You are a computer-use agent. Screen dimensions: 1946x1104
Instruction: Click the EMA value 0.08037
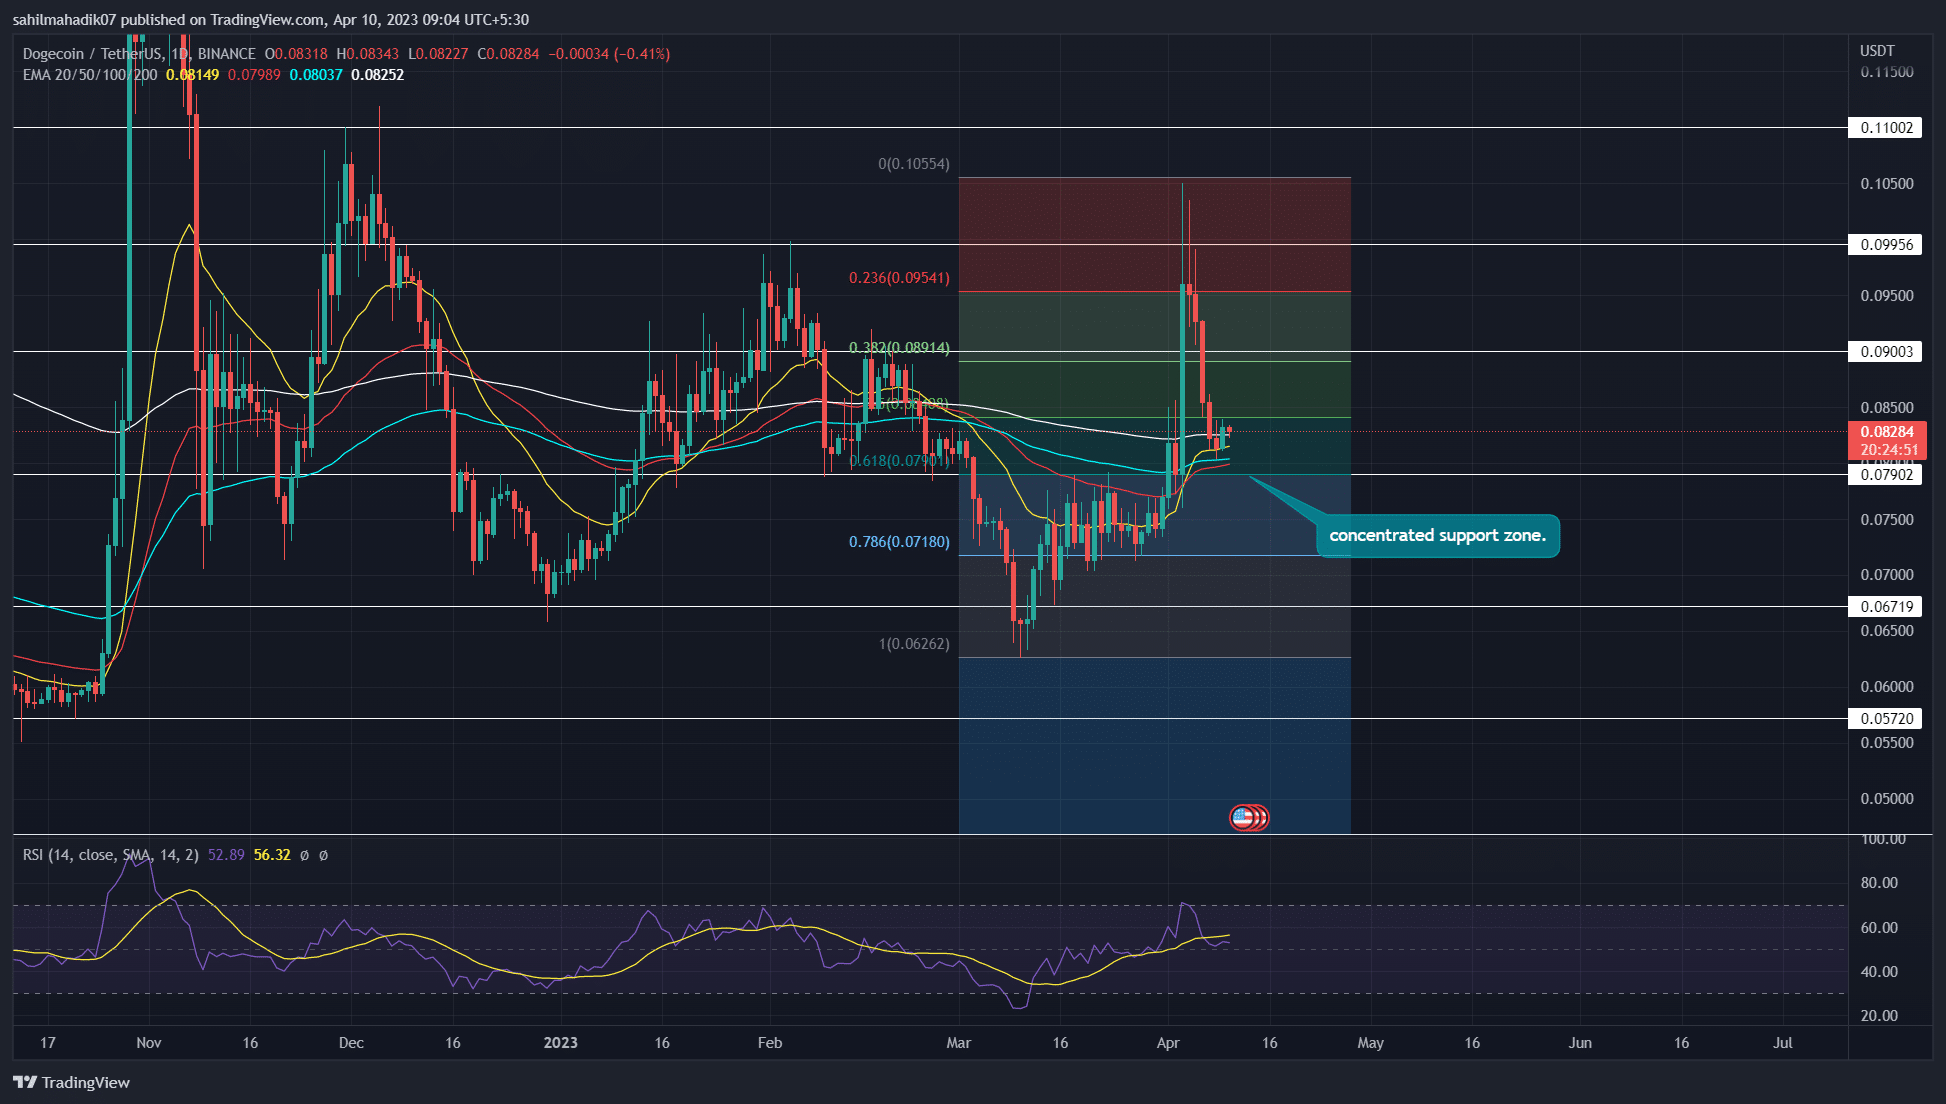point(316,75)
